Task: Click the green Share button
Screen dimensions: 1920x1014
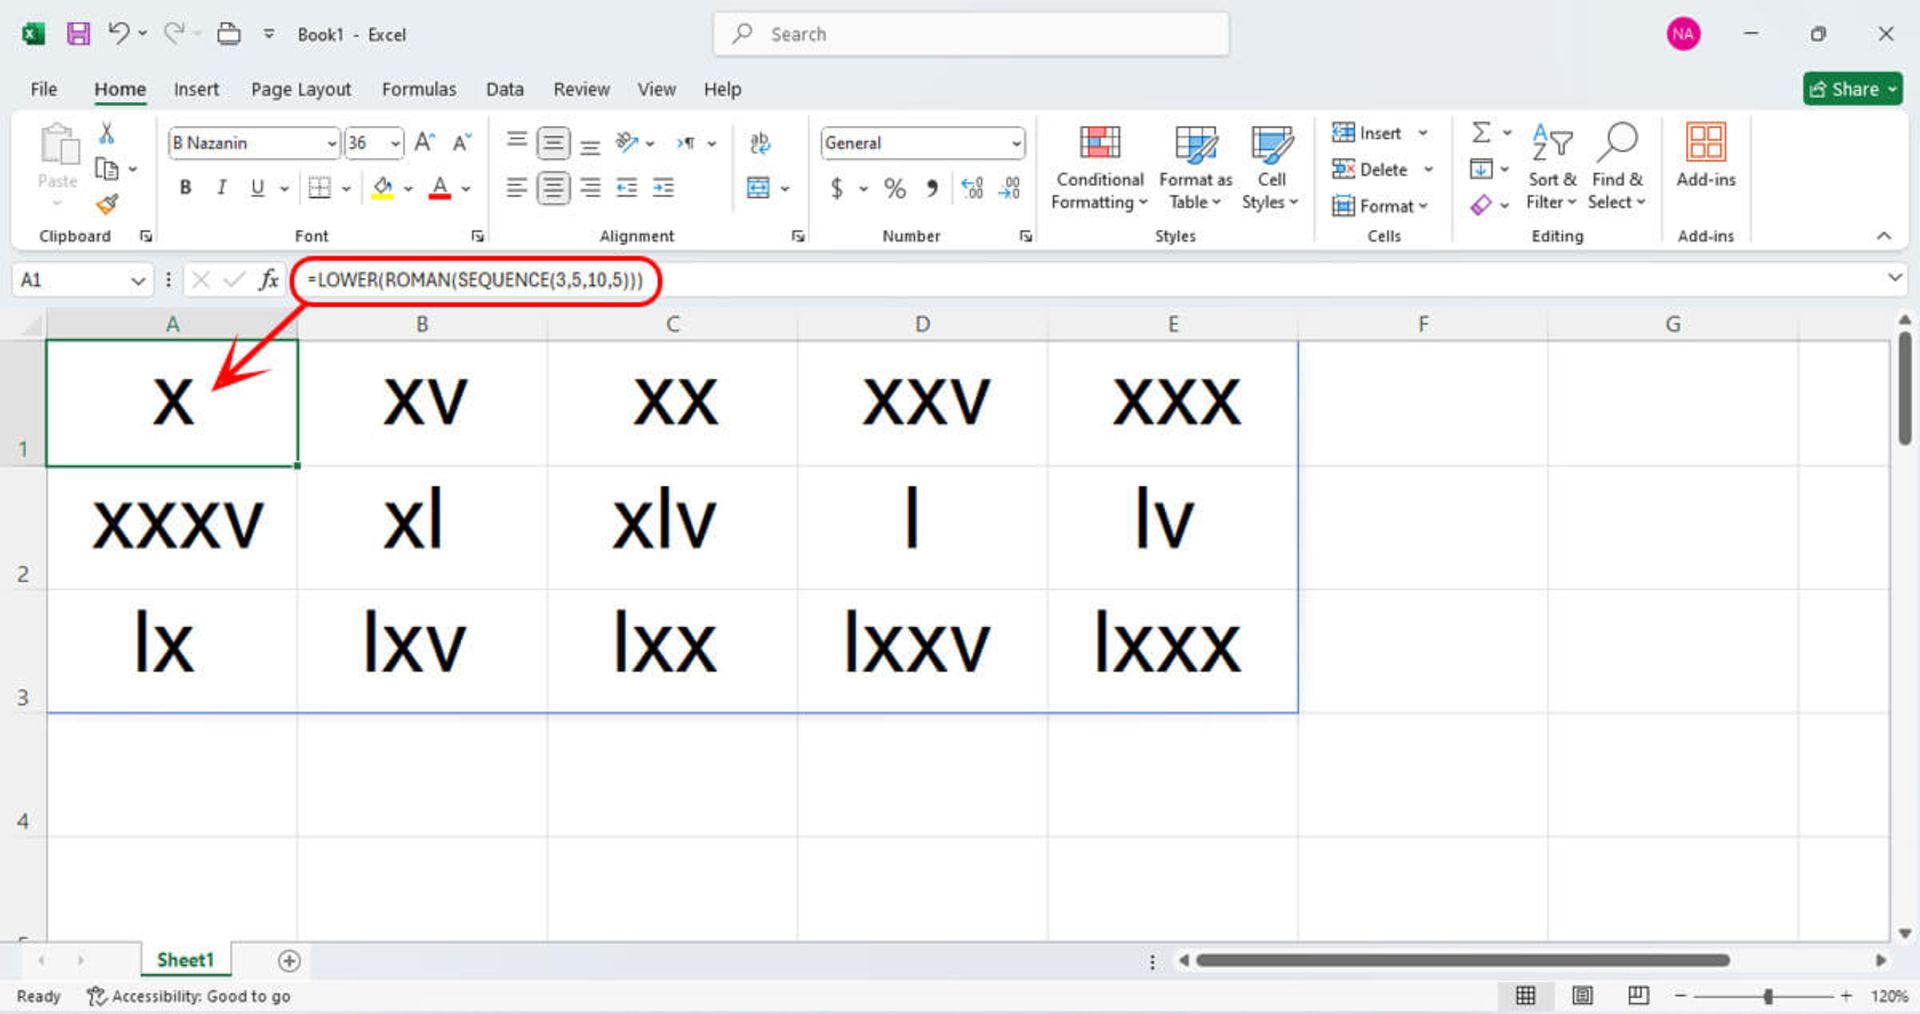Action: click(1851, 89)
